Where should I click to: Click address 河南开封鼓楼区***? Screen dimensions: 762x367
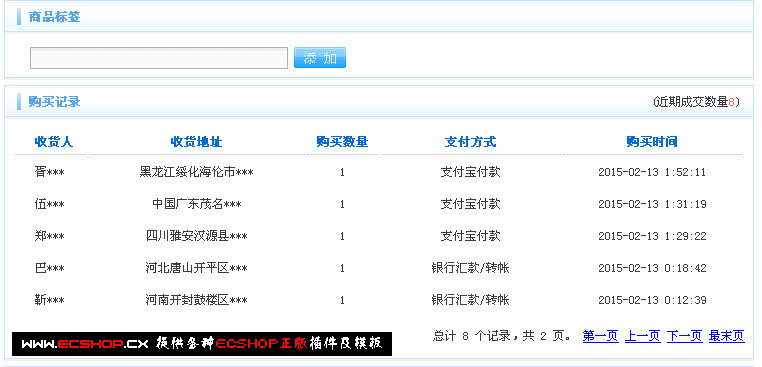(196, 300)
